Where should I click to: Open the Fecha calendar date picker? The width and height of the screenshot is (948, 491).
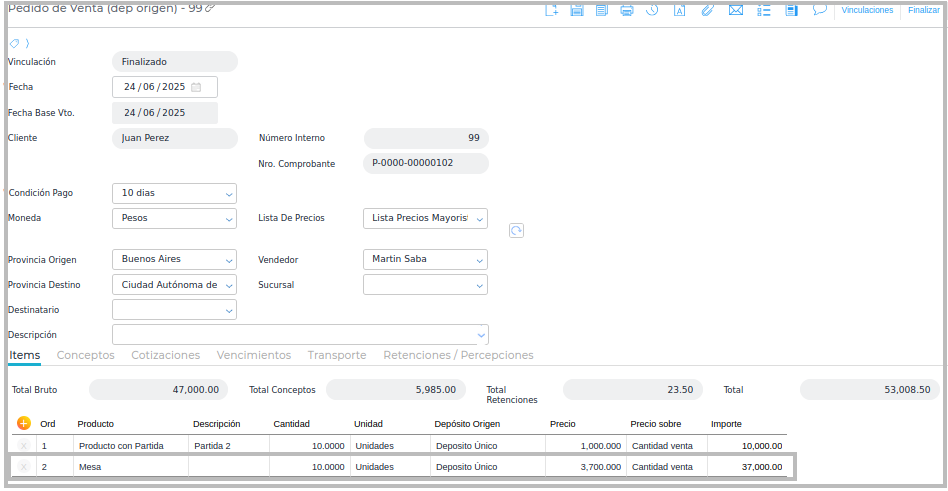coord(196,88)
